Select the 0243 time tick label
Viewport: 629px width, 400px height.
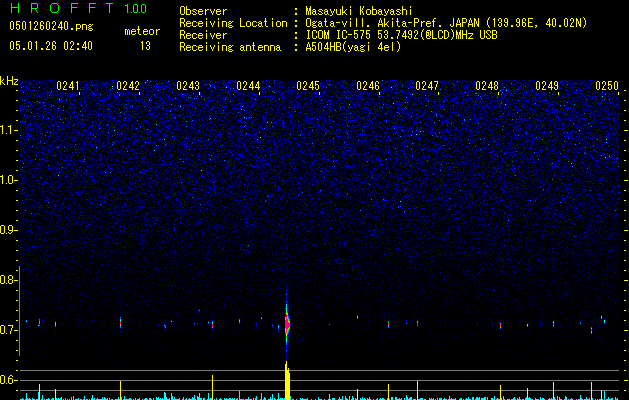click(x=188, y=86)
